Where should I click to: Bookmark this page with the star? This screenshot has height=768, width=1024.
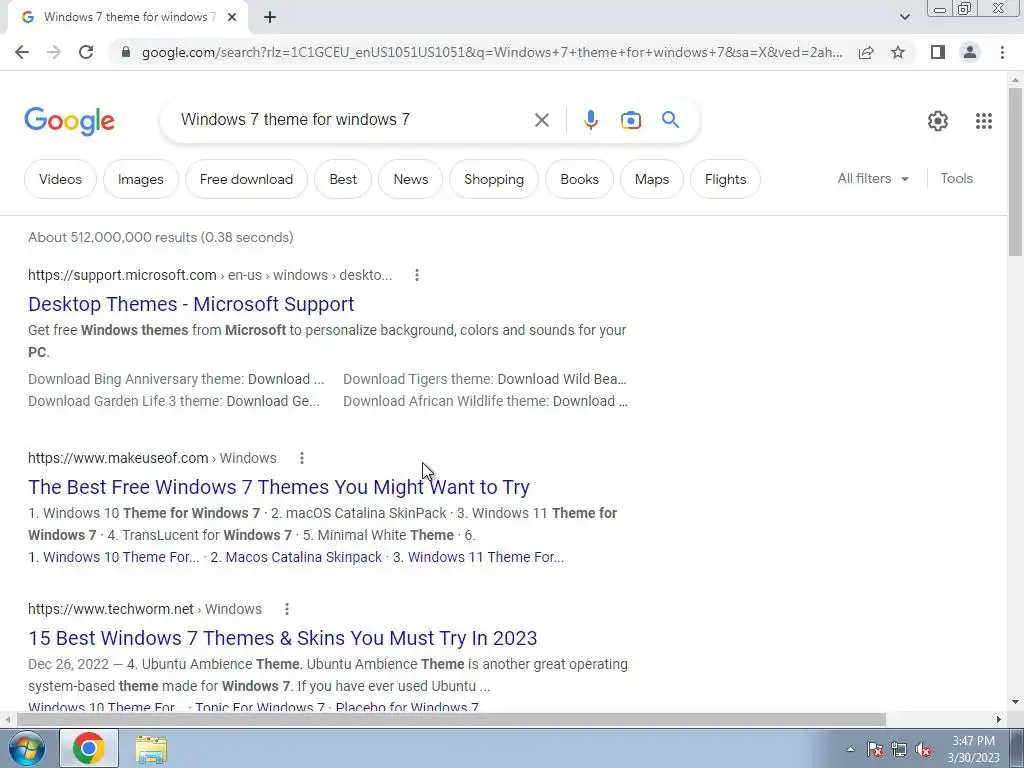898,52
